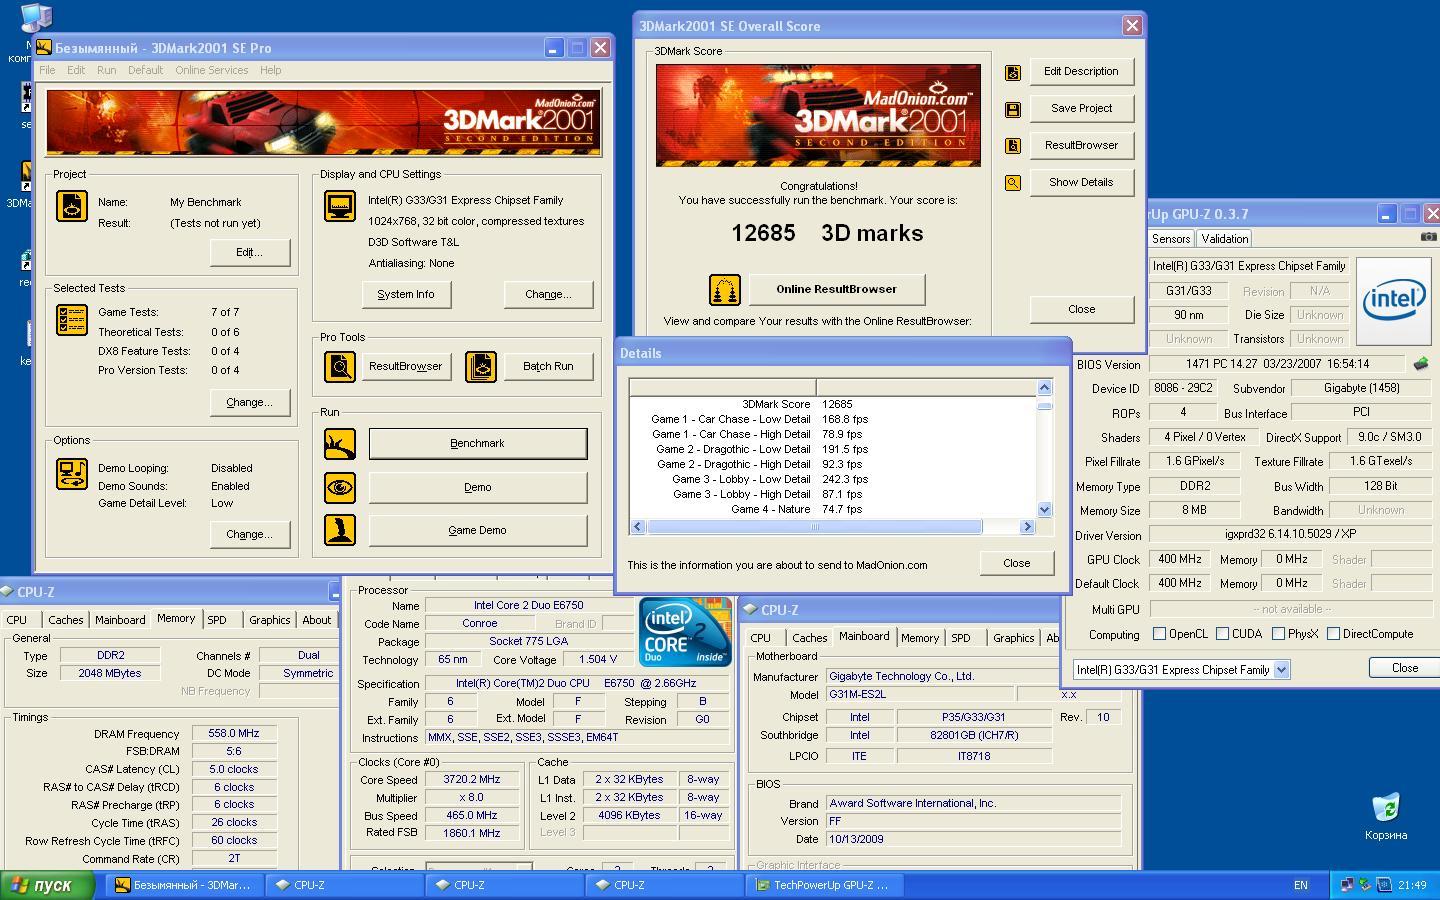1440x900 pixels.
Task: Open the Help menu in 3DMark
Action: pos(270,70)
